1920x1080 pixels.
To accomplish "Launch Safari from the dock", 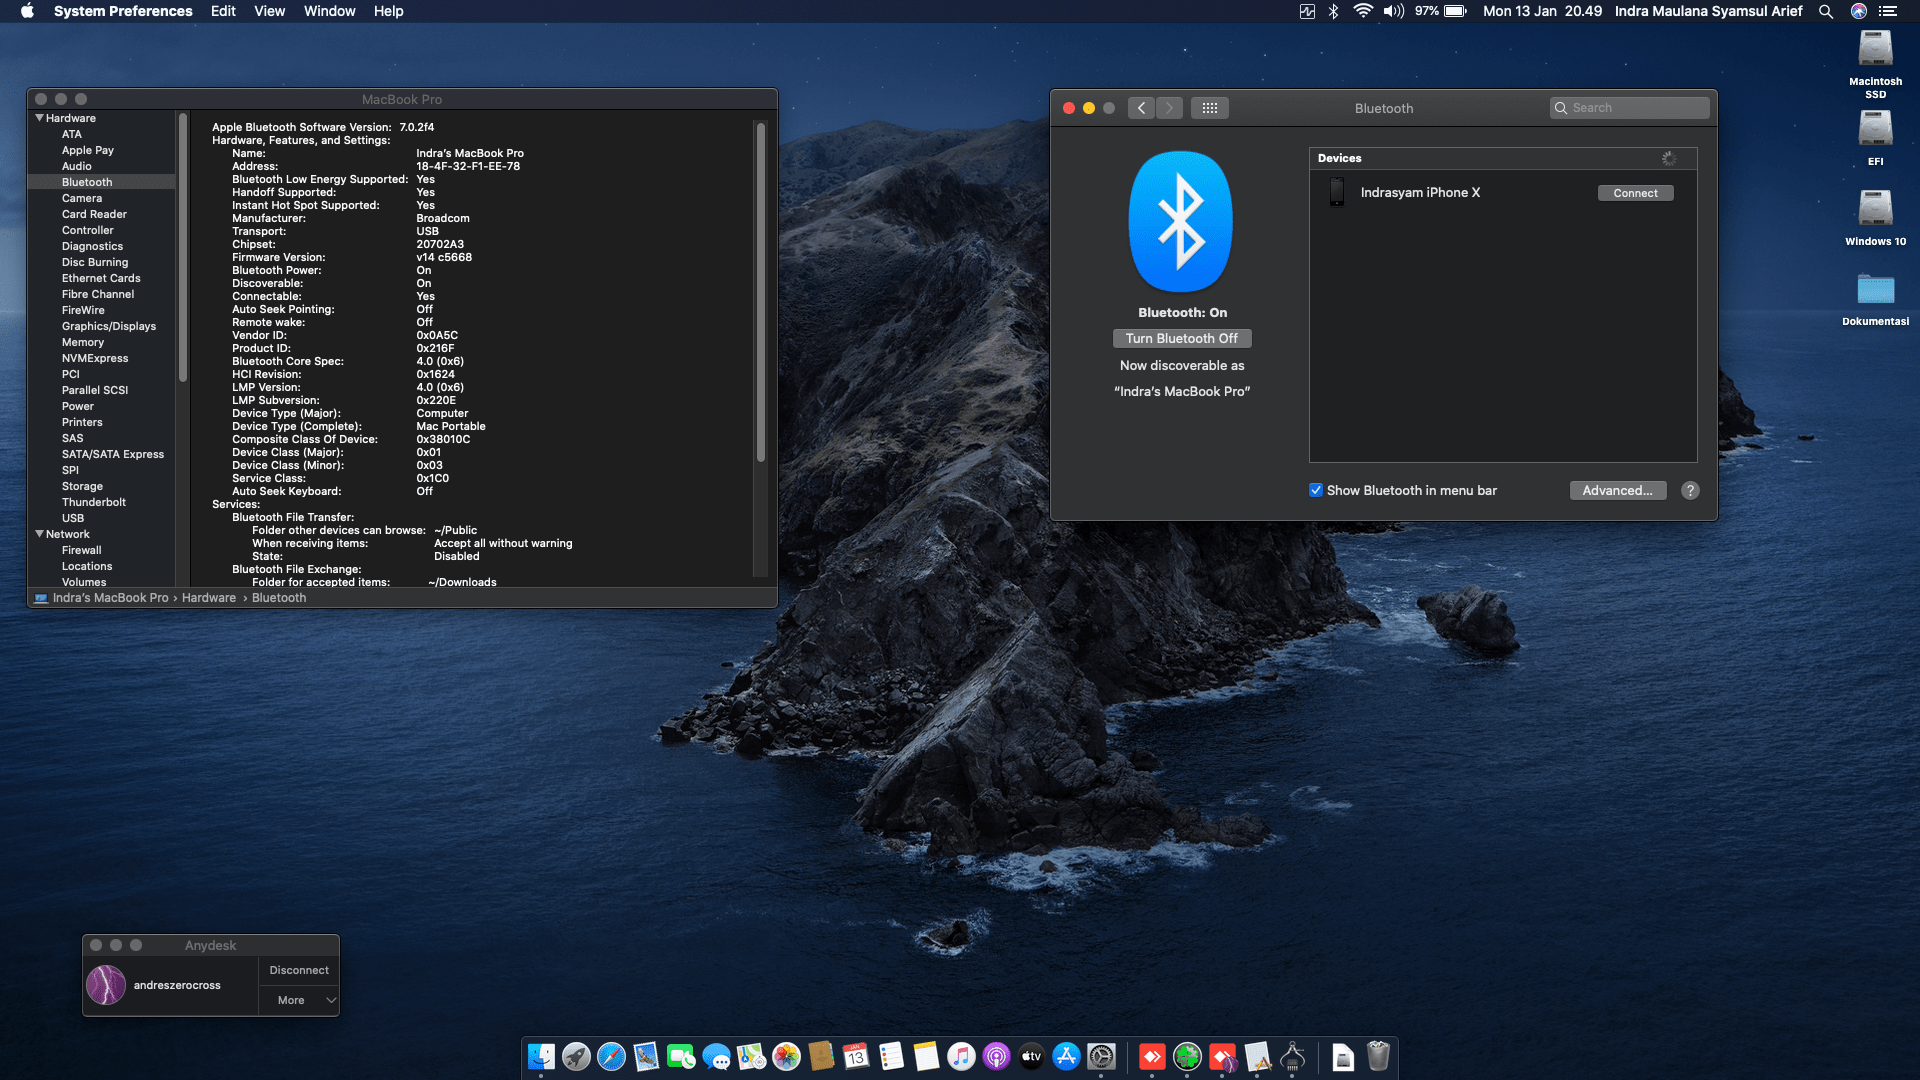I will (x=611, y=1057).
